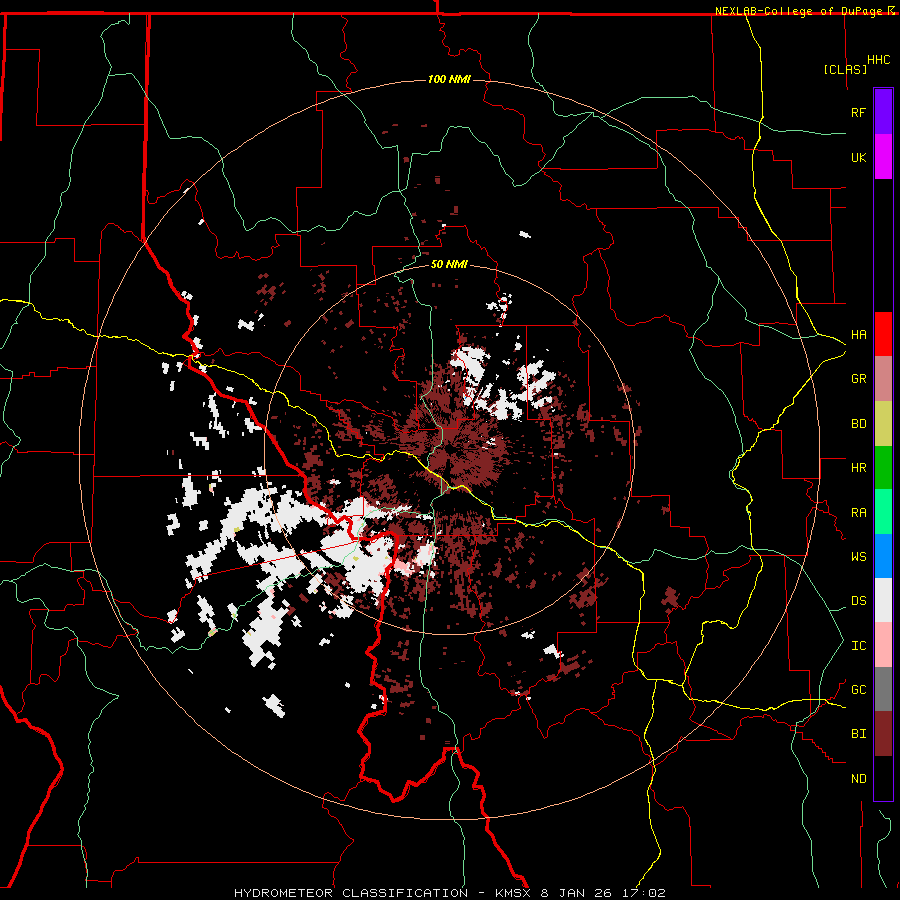The image size is (900, 900).
Task: Click the 'DS' legend label
Action: coord(859,601)
